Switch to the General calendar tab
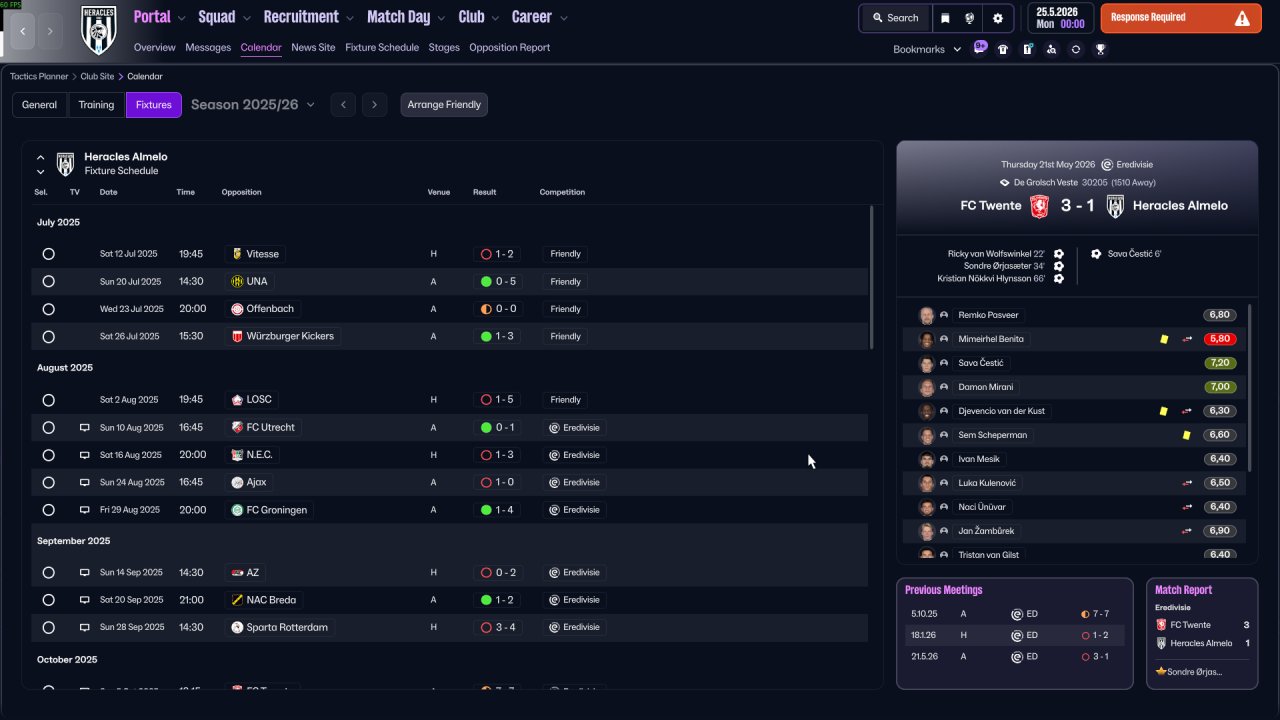The width and height of the screenshot is (1280, 720). pyautogui.click(x=40, y=105)
